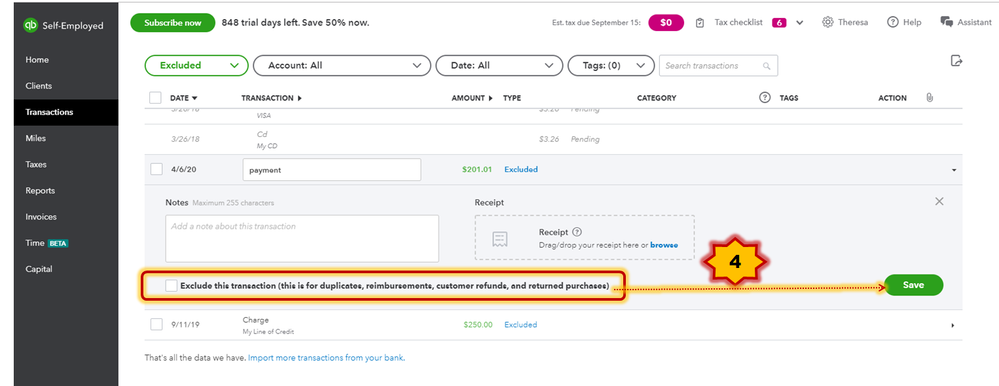This screenshot has width=999, height=386.
Task: Click the Category help question icon
Action: pos(765,98)
